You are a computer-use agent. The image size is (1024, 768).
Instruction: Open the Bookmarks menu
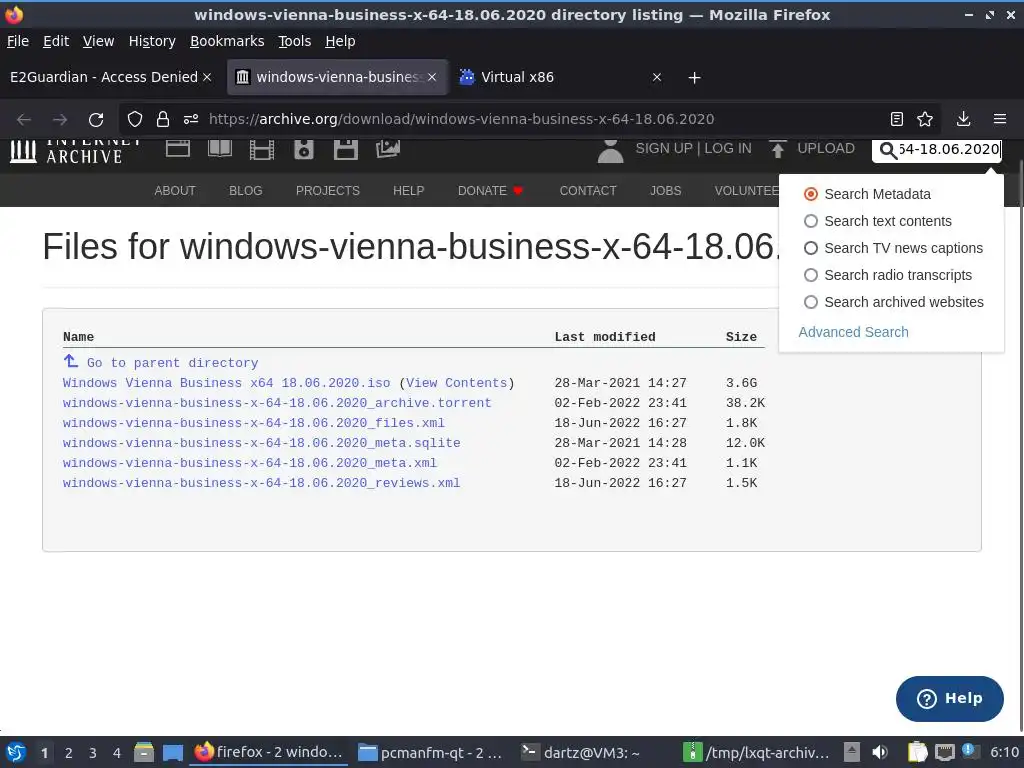coord(227,41)
